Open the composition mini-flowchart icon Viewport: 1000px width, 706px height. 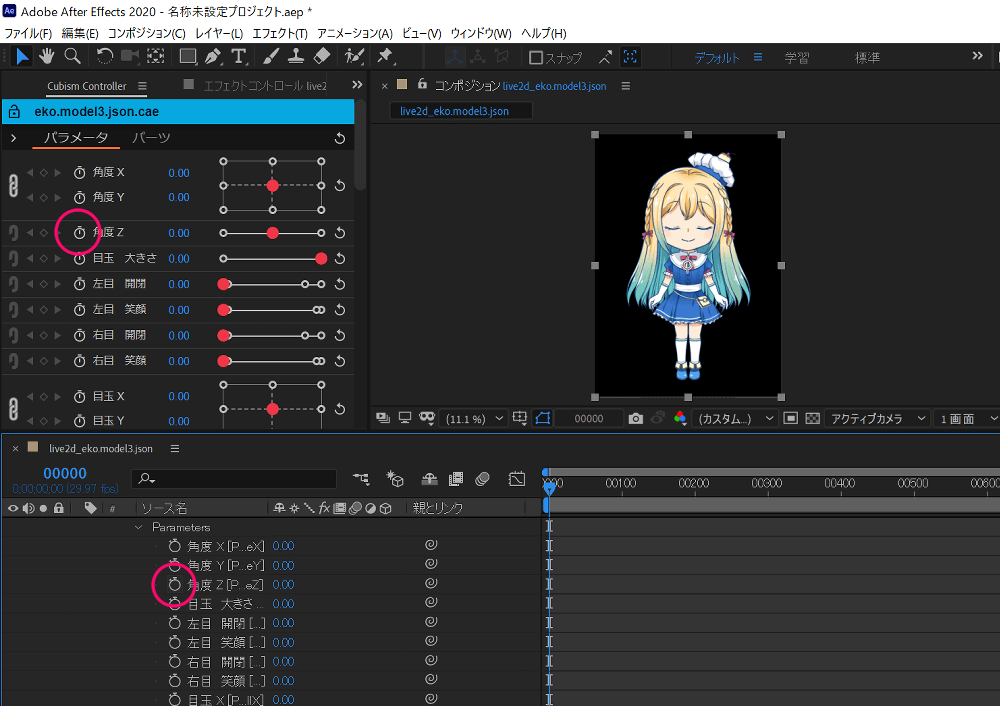click(x=361, y=478)
